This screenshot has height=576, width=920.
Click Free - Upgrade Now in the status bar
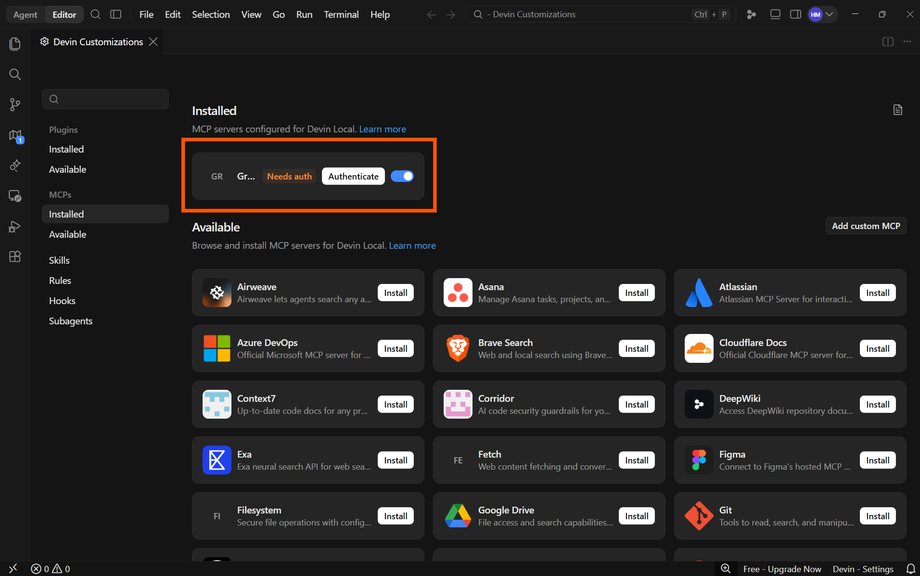[x=782, y=569]
